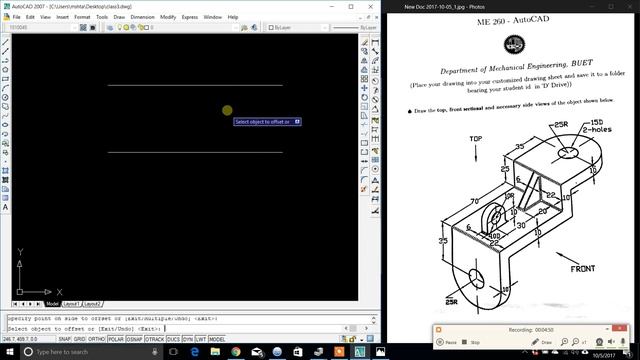This screenshot has width=640, height=360.
Task: Select the Line tool in Draw toolbar
Action: coord(5,42)
